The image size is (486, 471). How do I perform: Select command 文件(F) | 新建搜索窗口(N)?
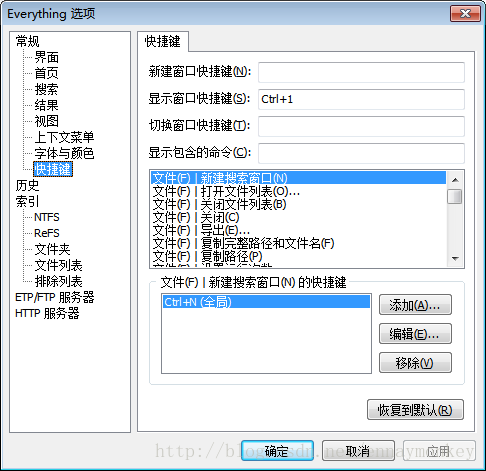click(298, 178)
